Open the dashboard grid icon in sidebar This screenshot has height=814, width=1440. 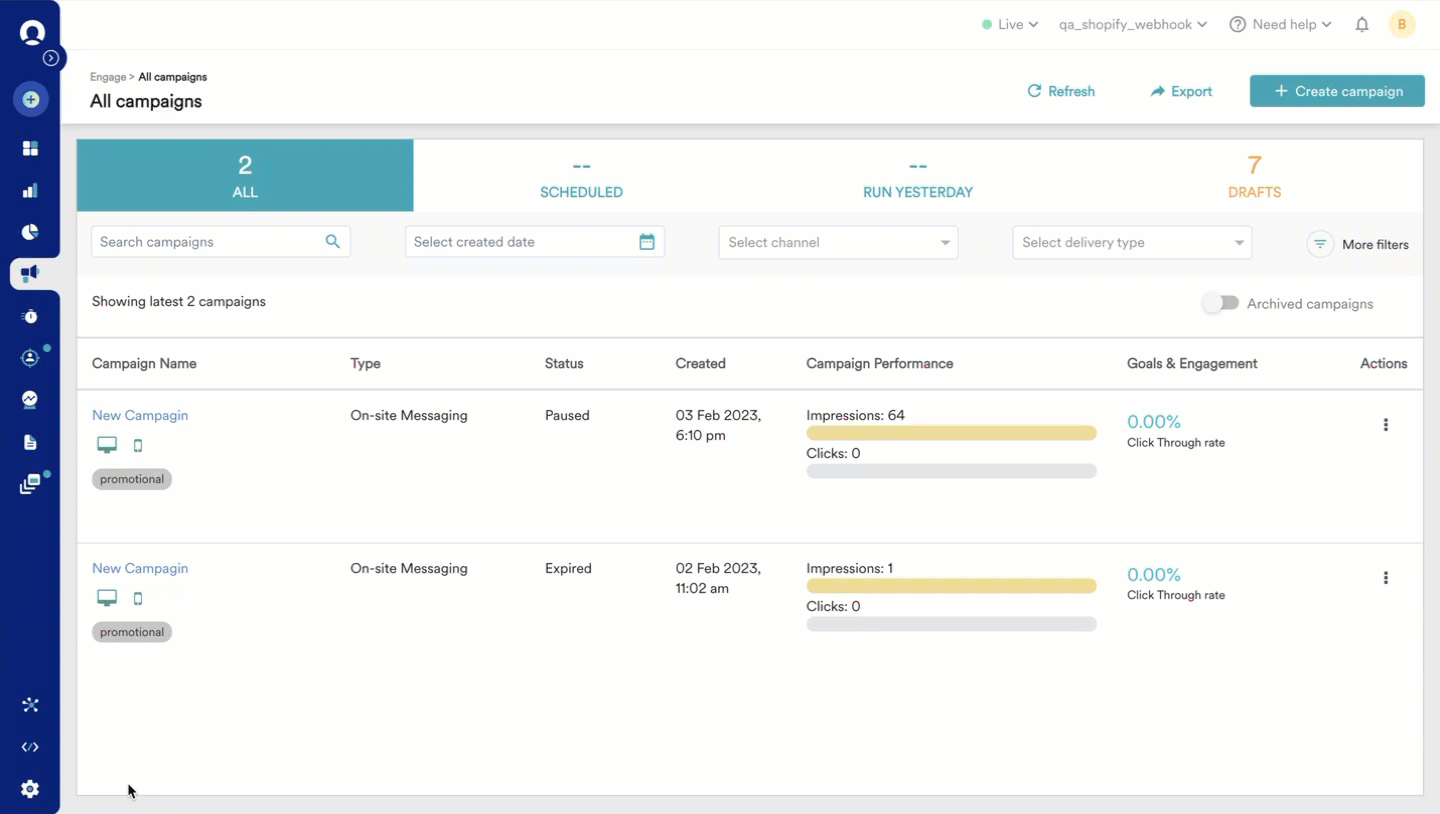(30, 148)
